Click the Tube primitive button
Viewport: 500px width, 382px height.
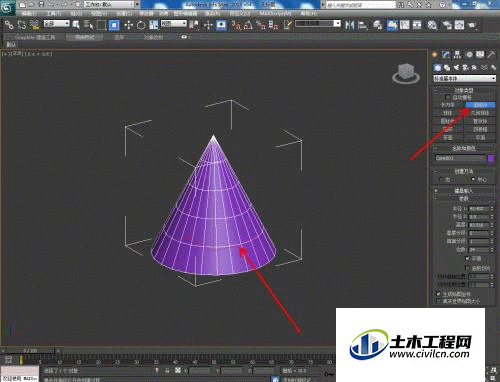point(480,121)
